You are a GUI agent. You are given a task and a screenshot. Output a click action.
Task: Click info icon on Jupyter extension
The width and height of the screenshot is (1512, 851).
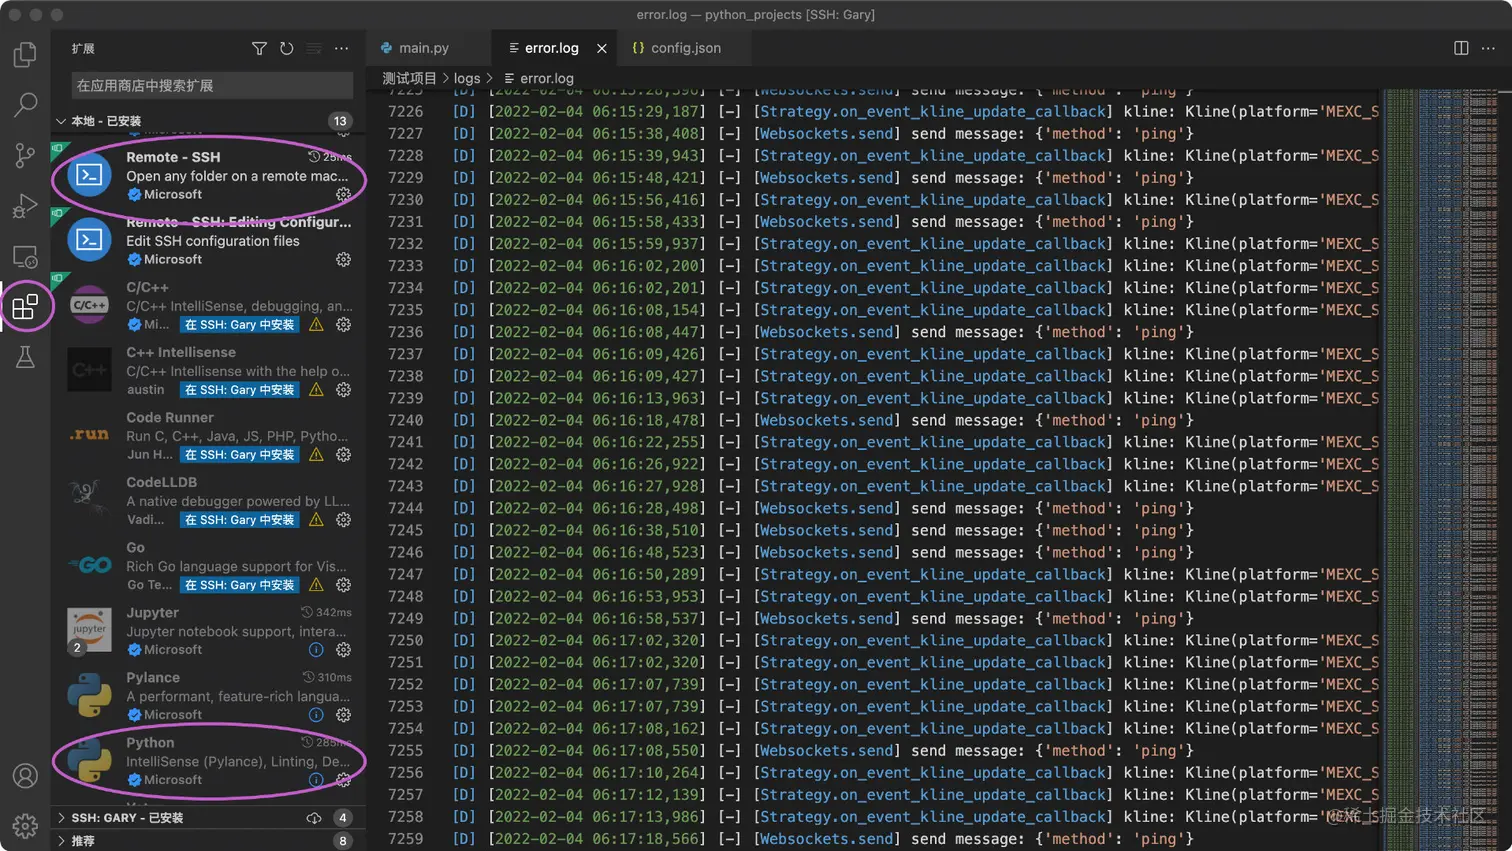tap(316, 650)
